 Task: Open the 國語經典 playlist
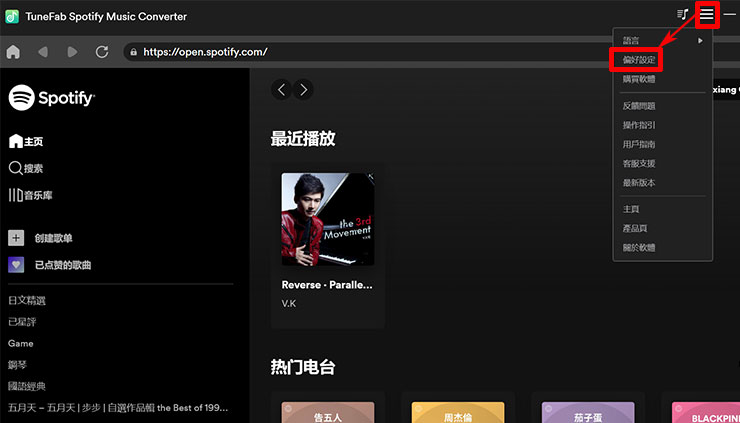click(27, 386)
